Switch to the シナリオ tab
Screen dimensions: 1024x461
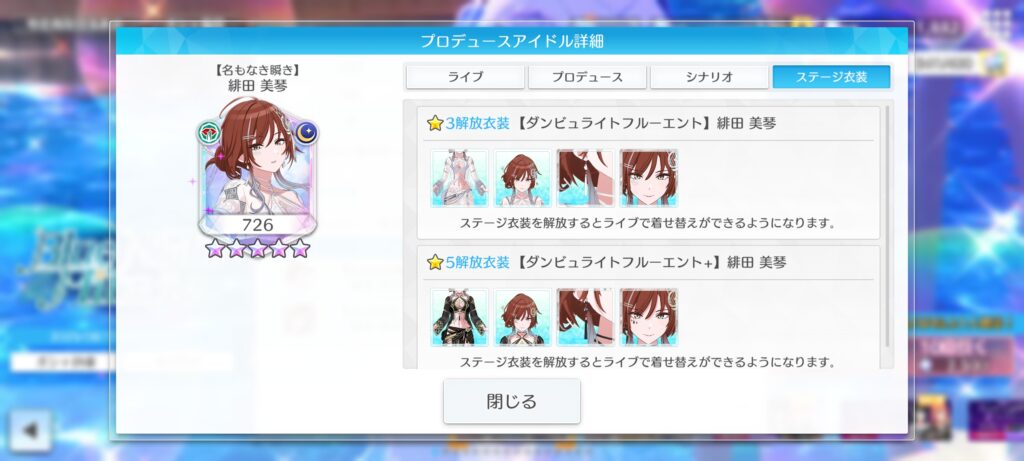coord(709,77)
